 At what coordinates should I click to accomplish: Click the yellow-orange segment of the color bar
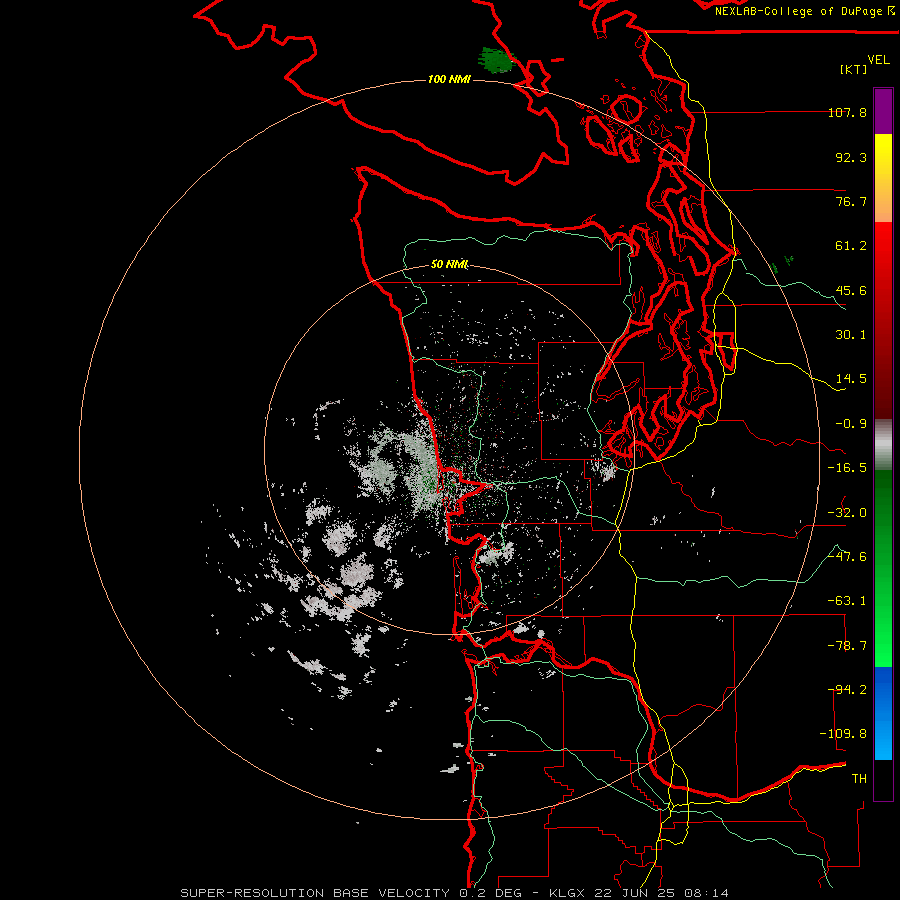point(883,178)
